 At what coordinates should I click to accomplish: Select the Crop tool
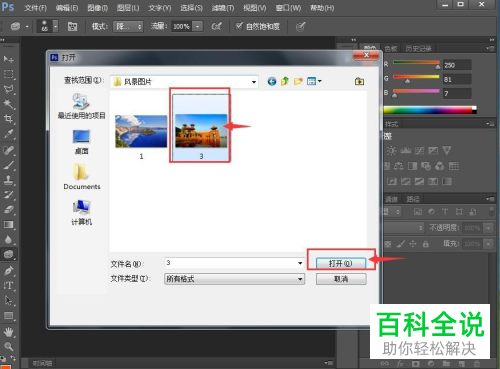pyautogui.click(x=8, y=119)
